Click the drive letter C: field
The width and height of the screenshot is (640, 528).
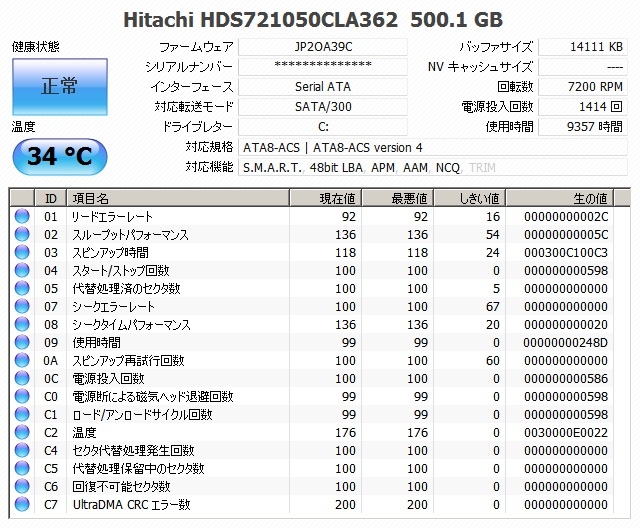pos(323,126)
